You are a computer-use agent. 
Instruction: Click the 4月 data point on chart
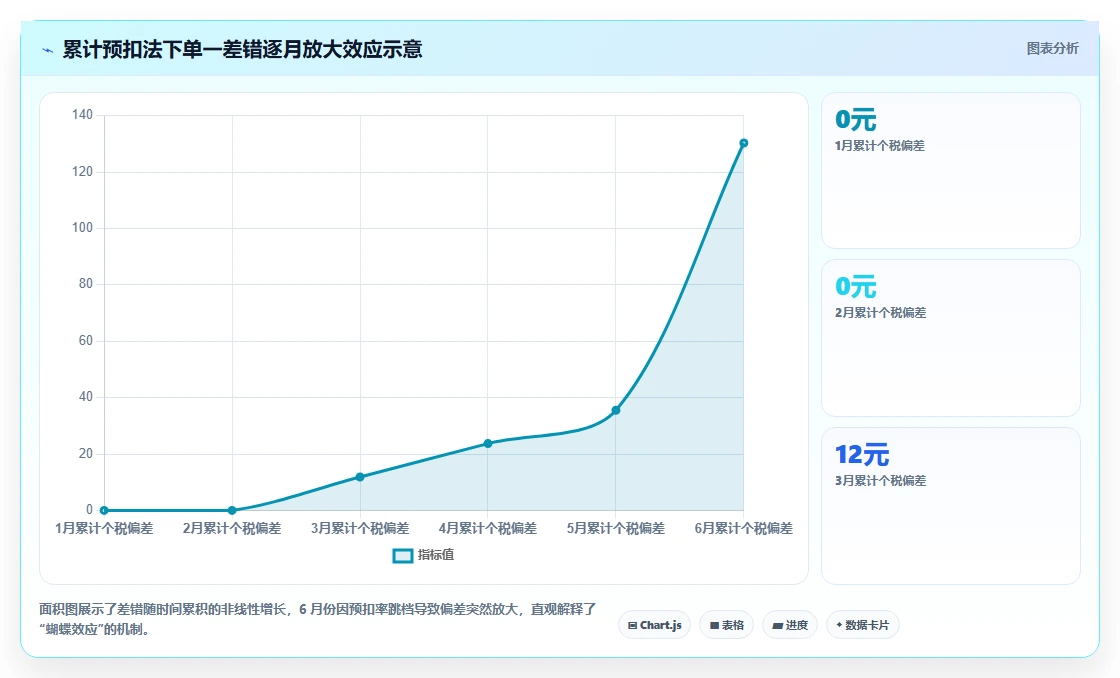(488, 443)
